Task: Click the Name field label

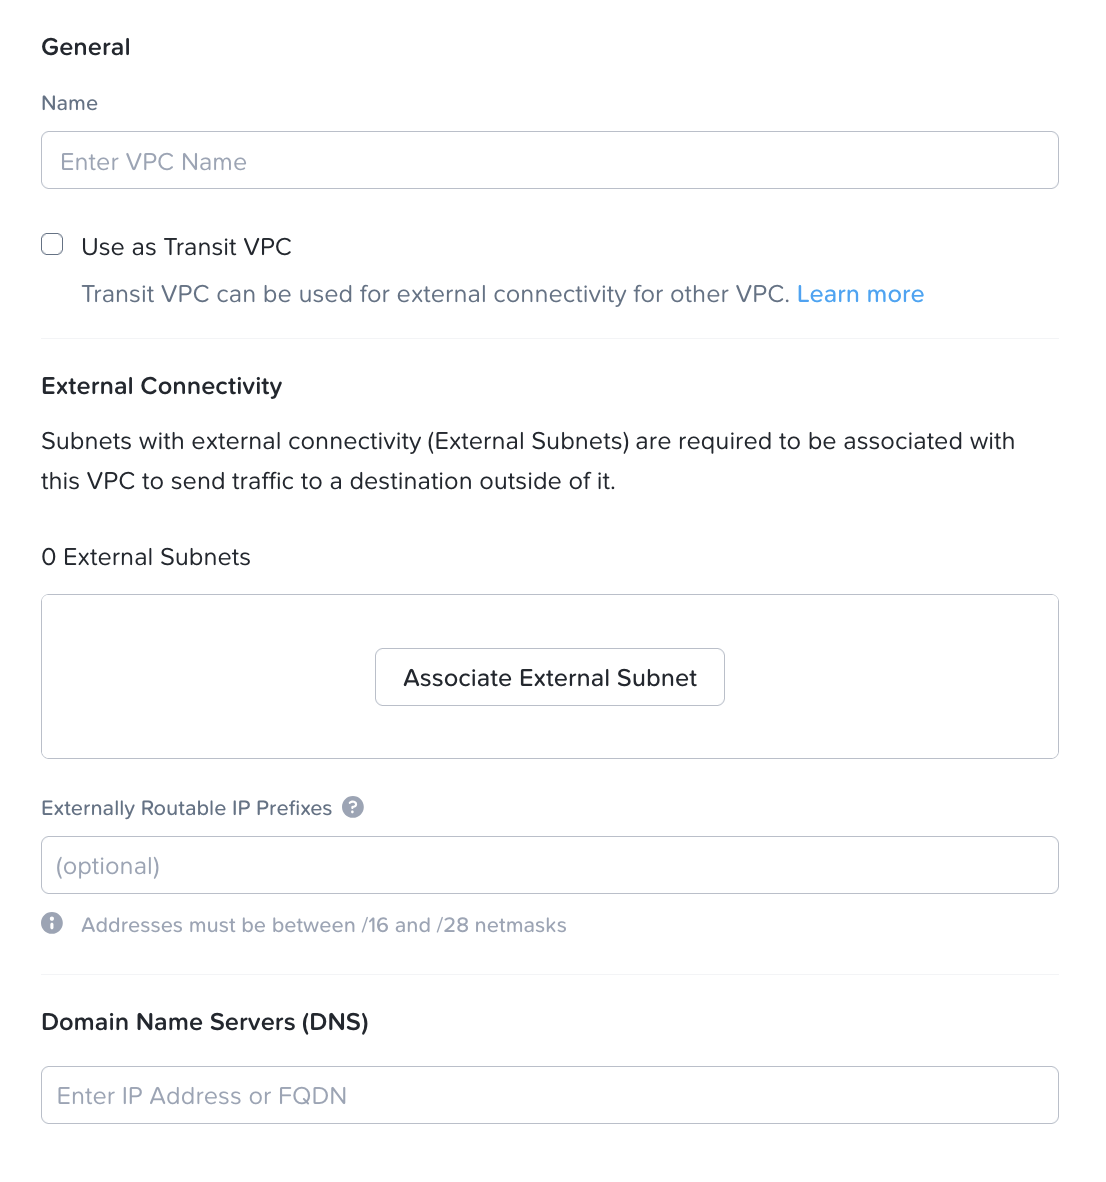Action: pyautogui.click(x=69, y=103)
